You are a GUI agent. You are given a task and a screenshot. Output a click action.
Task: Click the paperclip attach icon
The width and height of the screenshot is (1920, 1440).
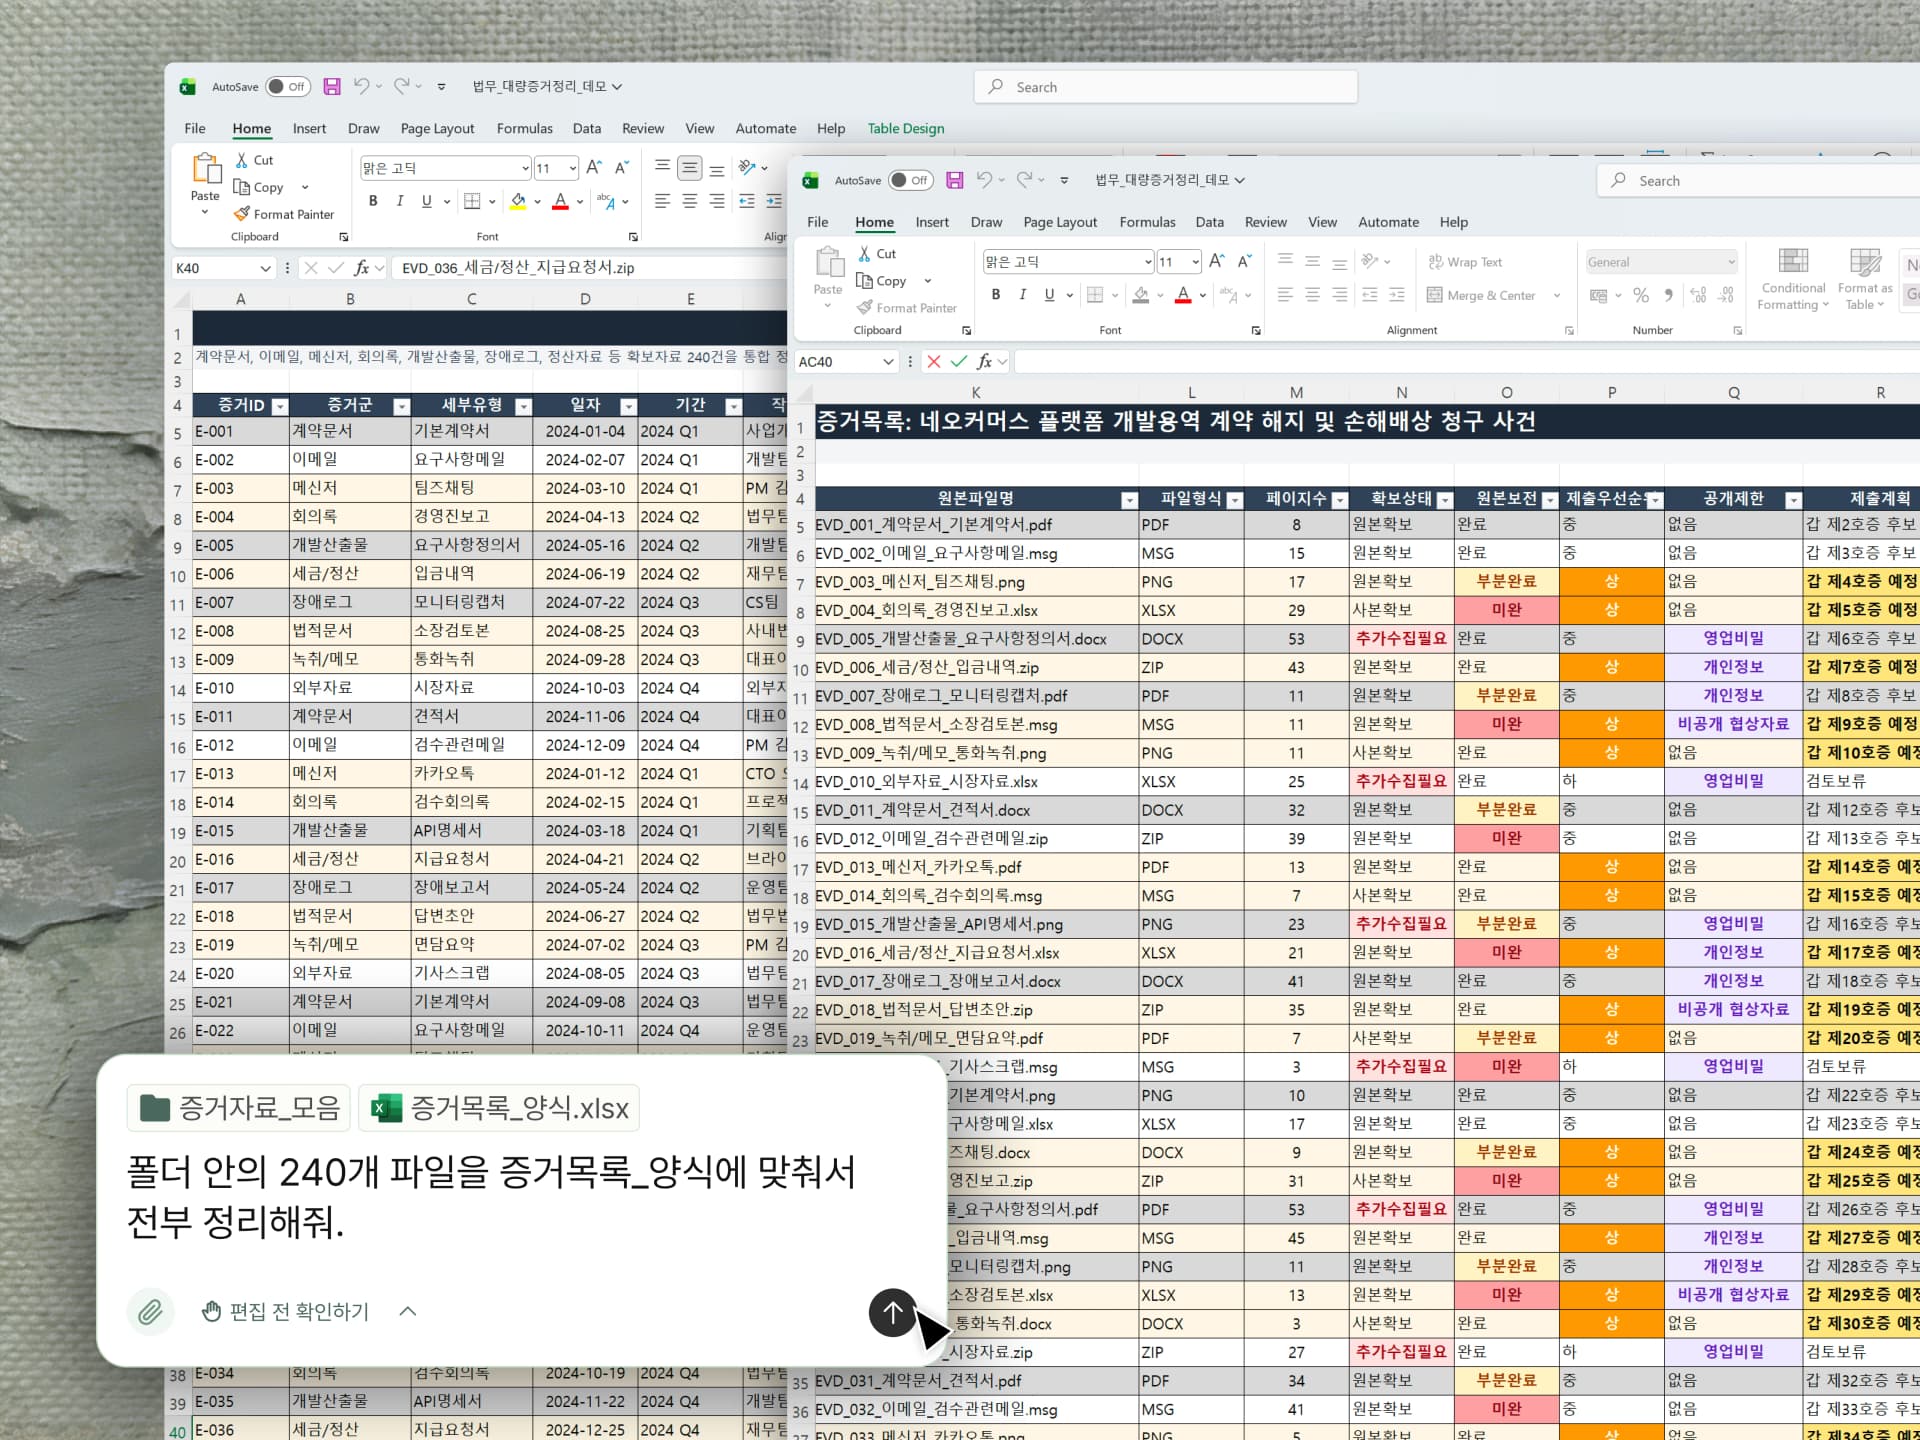pos(150,1311)
